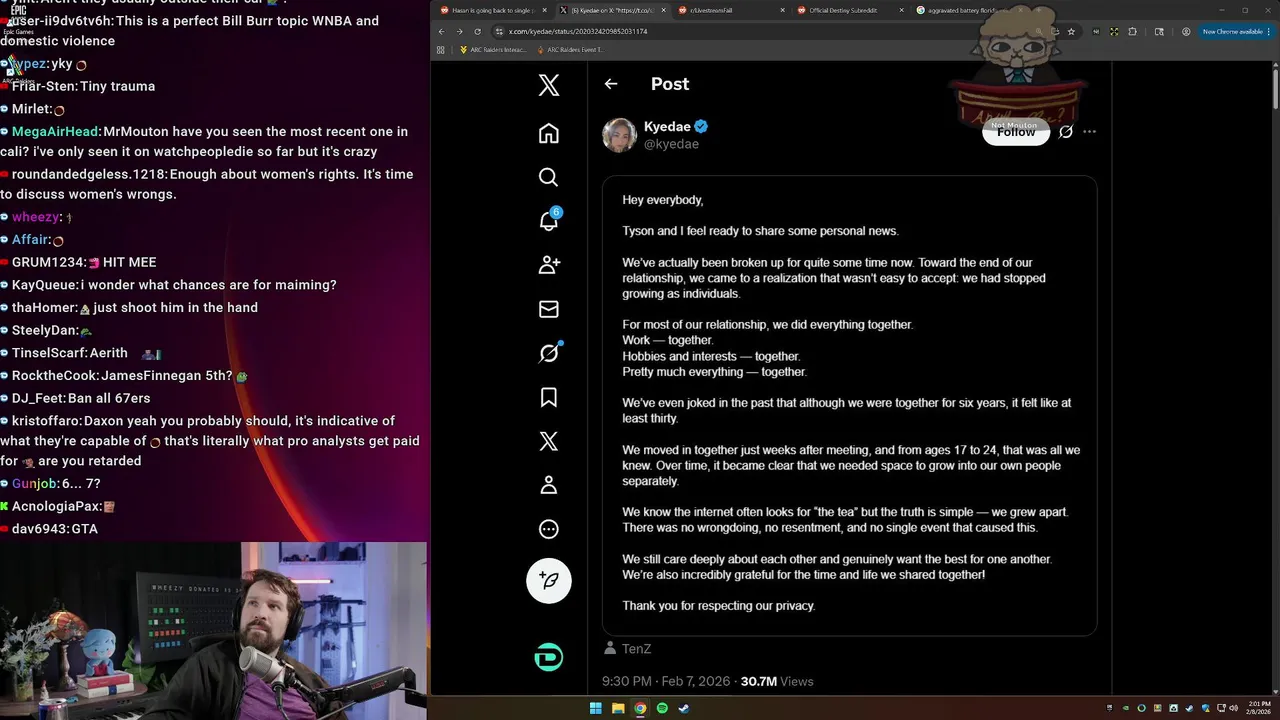Screen dimensions: 1280x720
Task: Click the TenZ tagged person link
Action: pyautogui.click(x=636, y=649)
